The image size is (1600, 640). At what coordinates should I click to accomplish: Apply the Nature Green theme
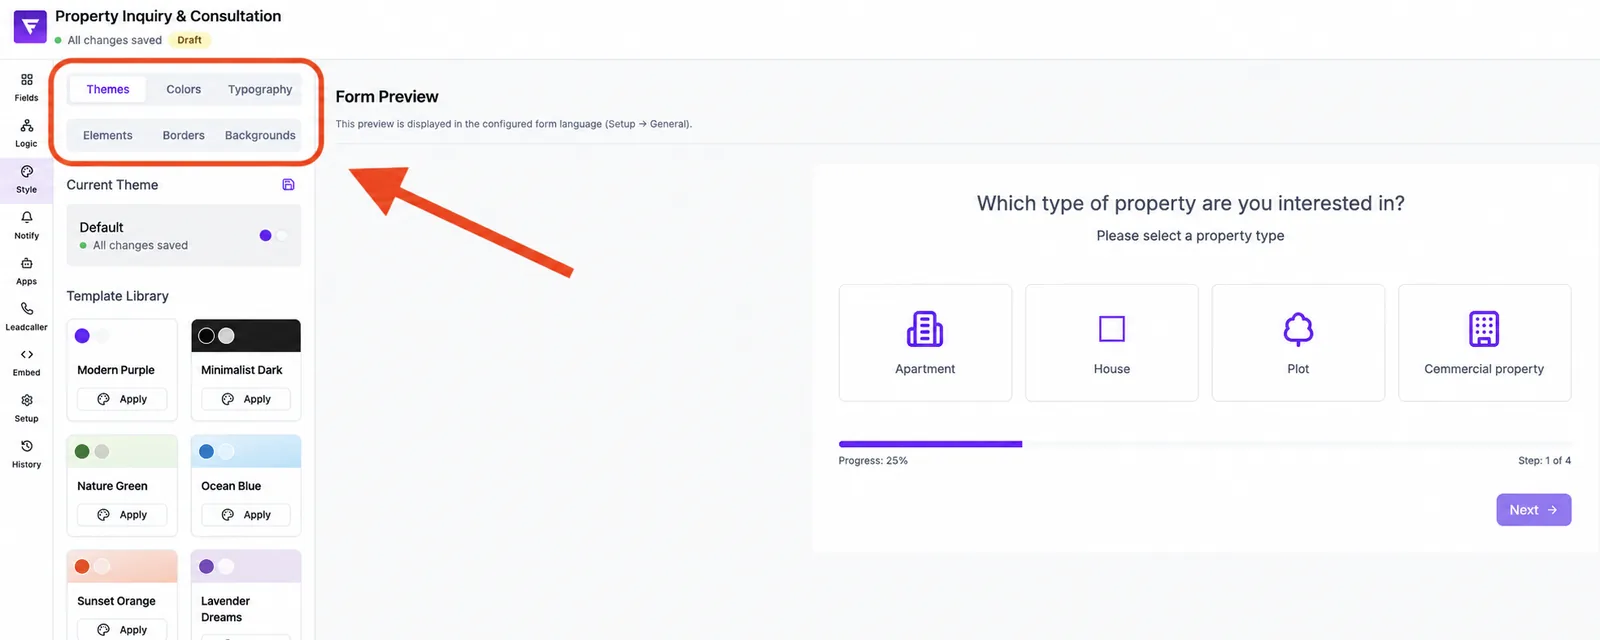122,515
